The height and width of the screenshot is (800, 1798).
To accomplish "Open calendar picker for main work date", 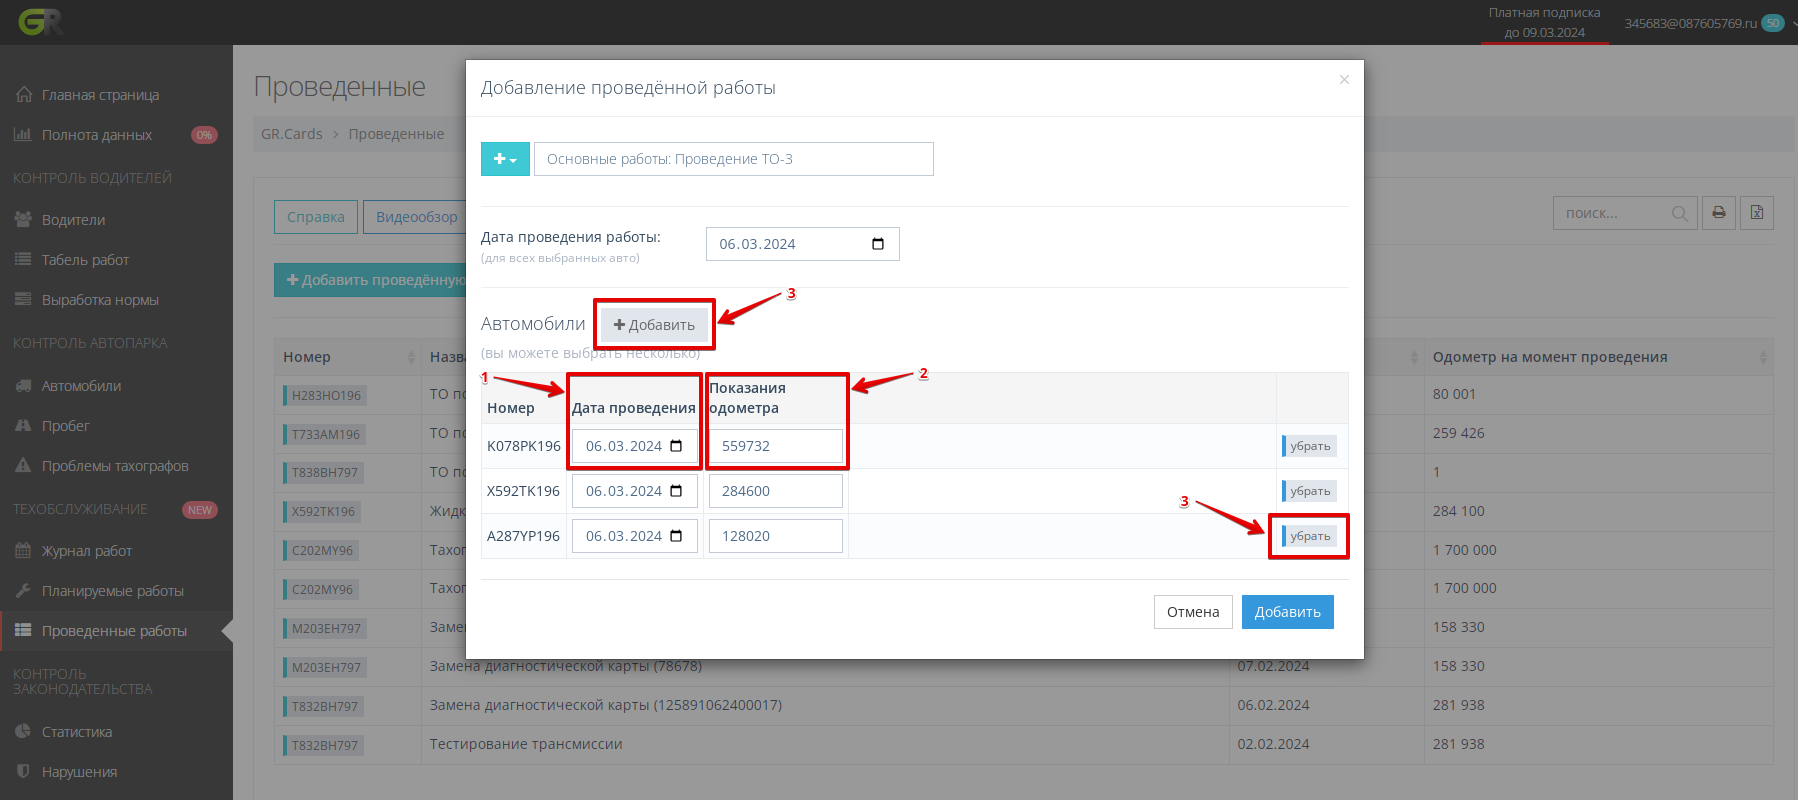I will [x=878, y=244].
